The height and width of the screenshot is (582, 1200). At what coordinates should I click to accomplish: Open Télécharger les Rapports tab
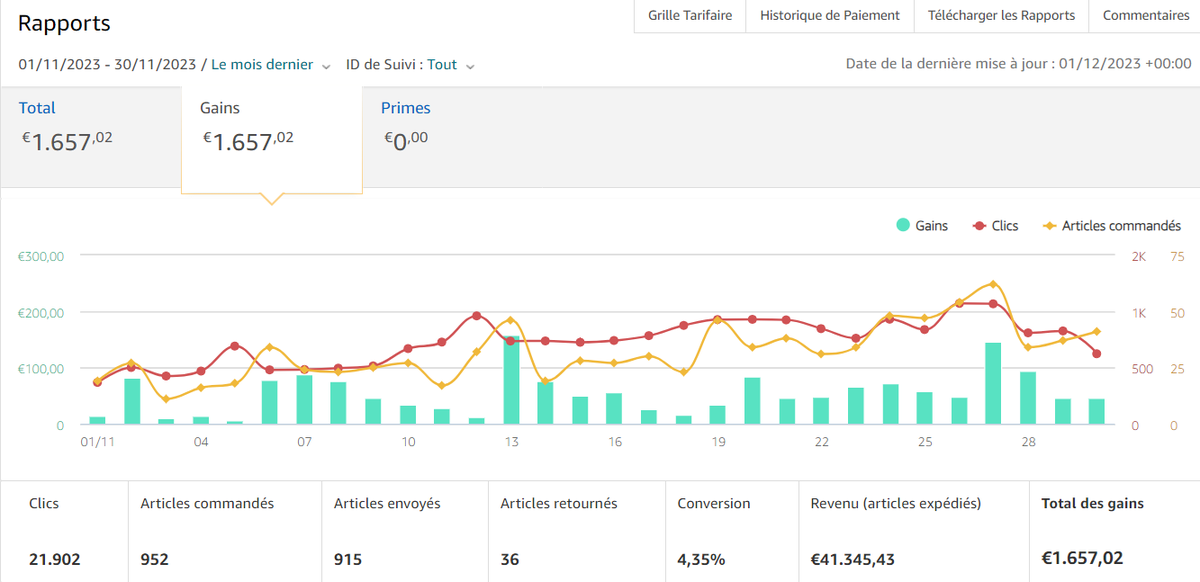[1001, 16]
